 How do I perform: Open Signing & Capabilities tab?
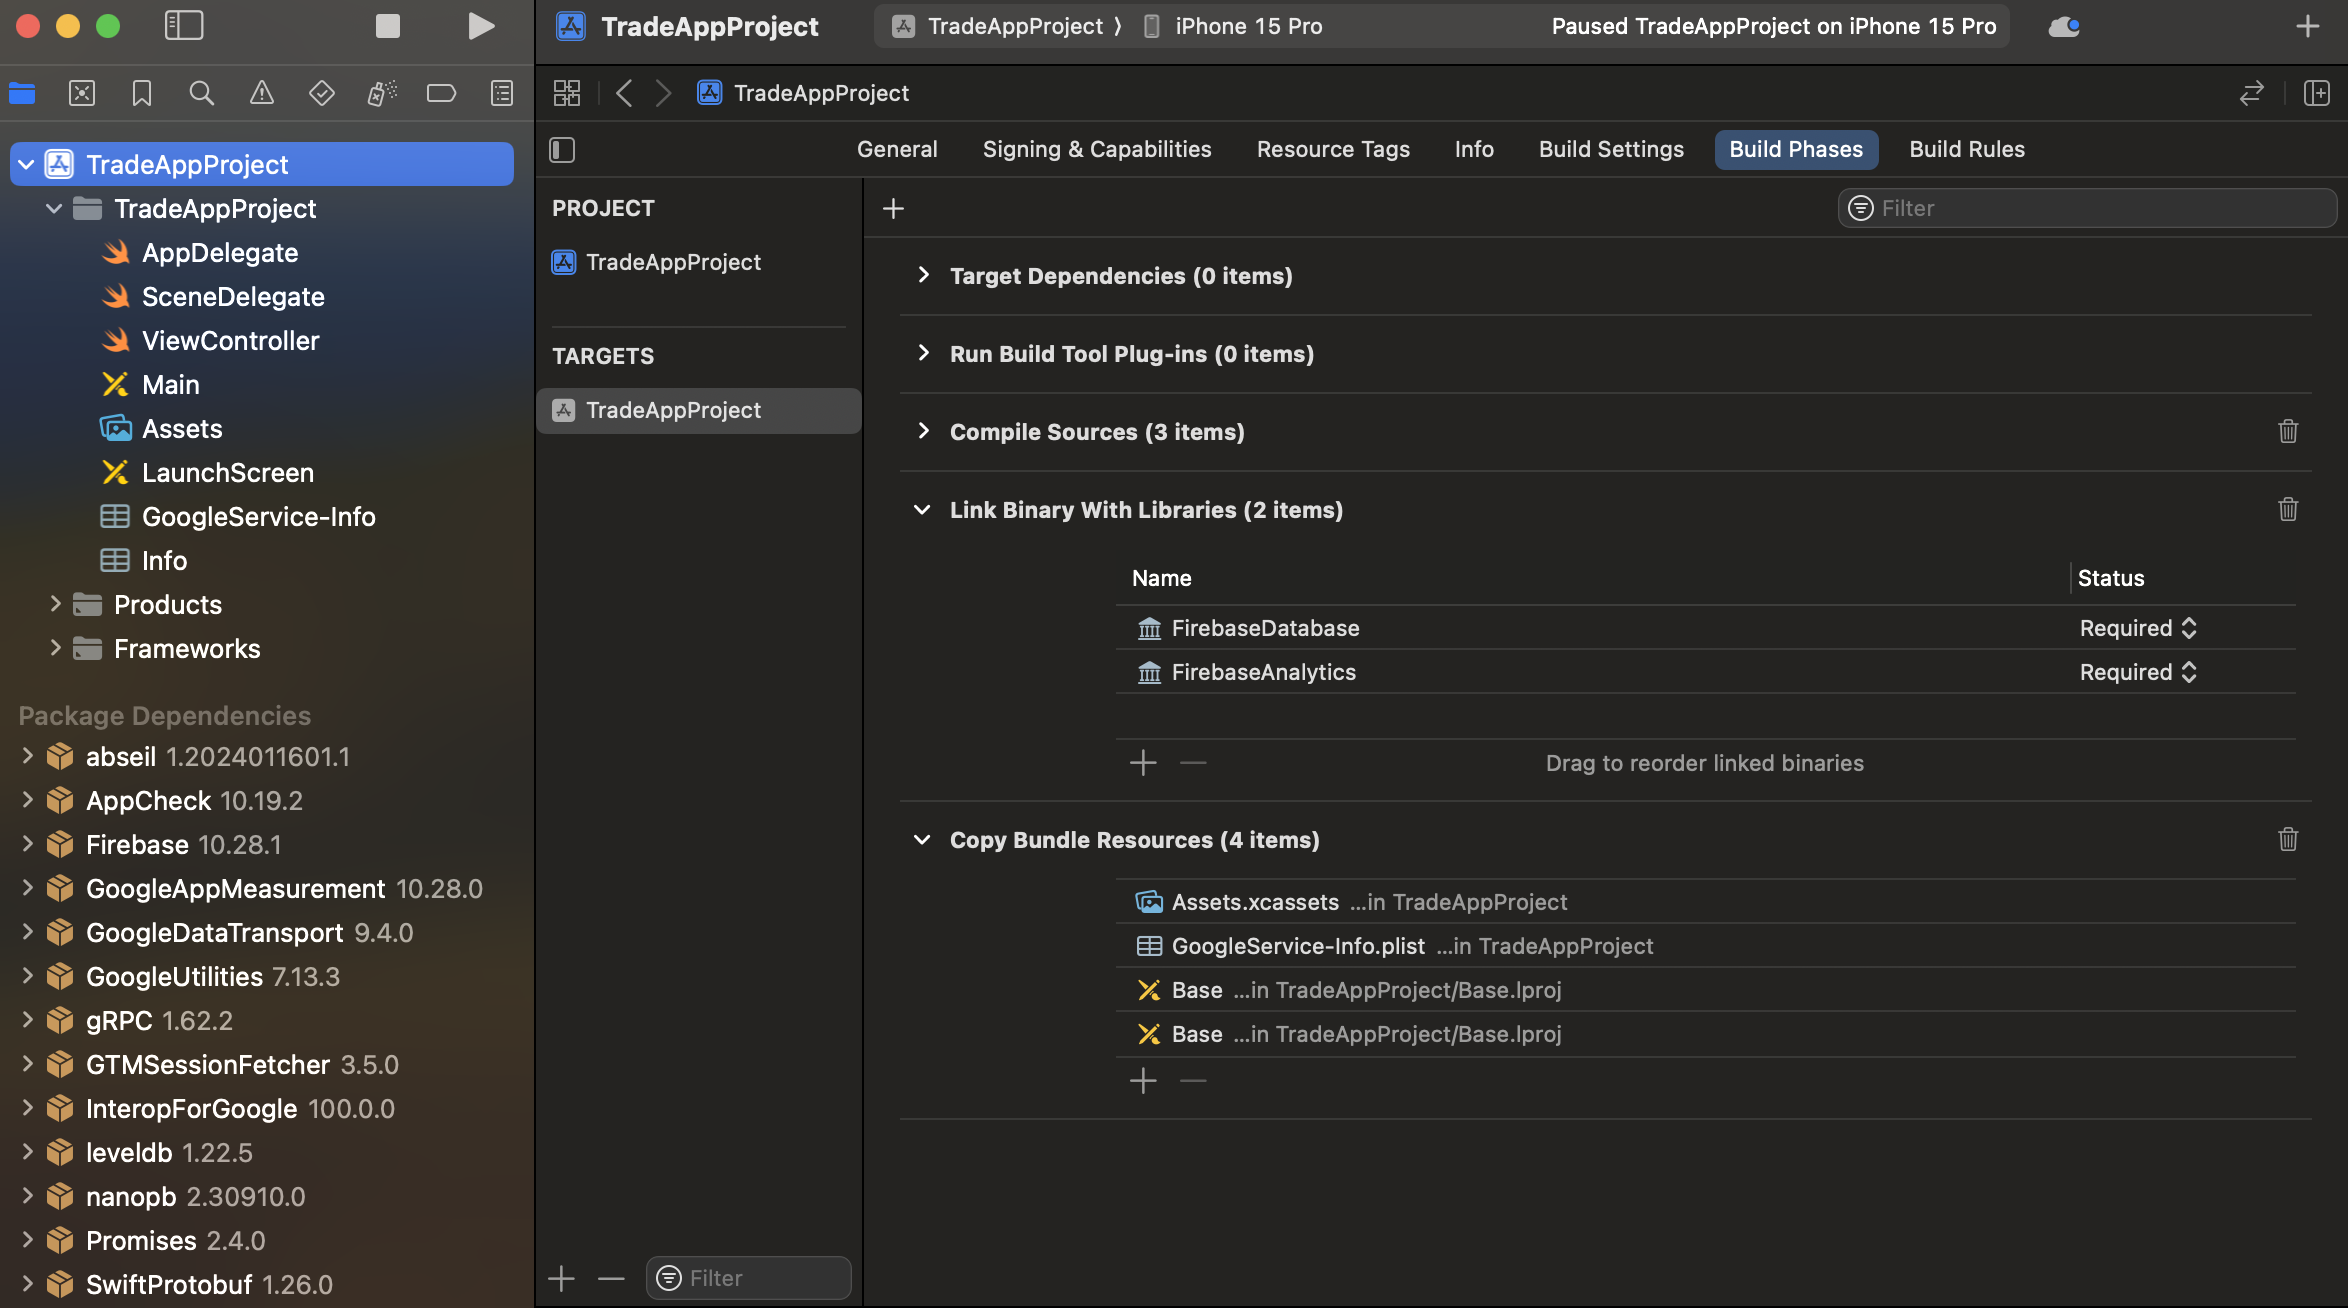pyautogui.click(x=1097, y=150)
